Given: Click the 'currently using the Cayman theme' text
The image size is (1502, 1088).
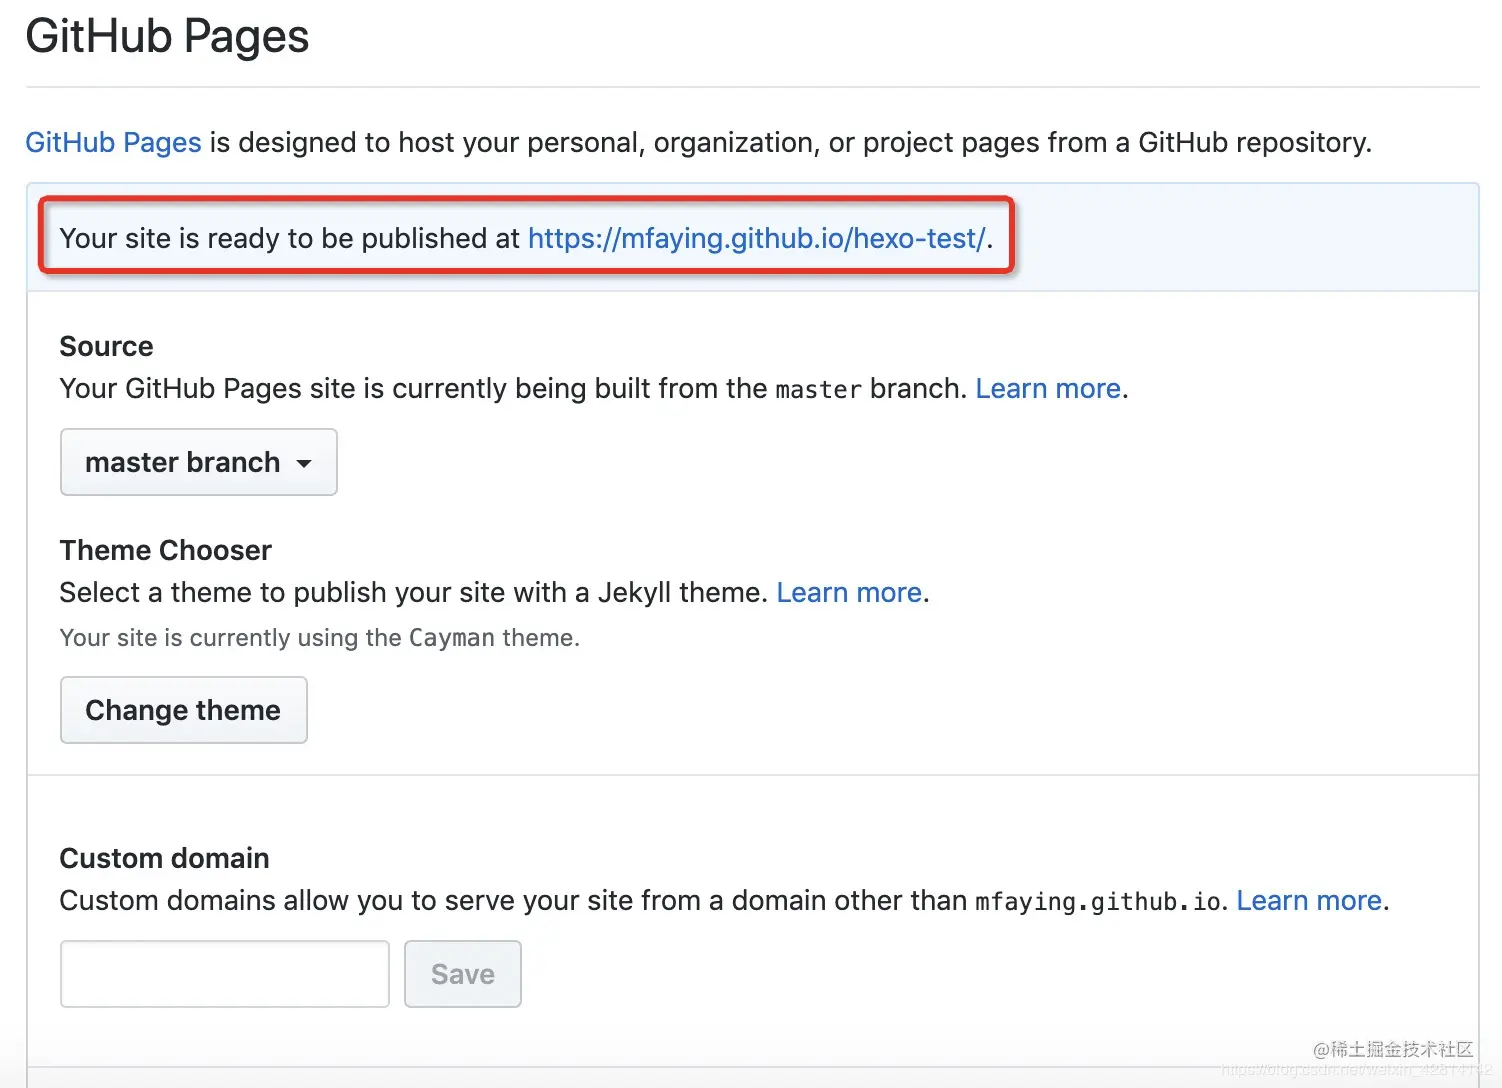Looking at the screenshot, I should click(x=319, y=638).
